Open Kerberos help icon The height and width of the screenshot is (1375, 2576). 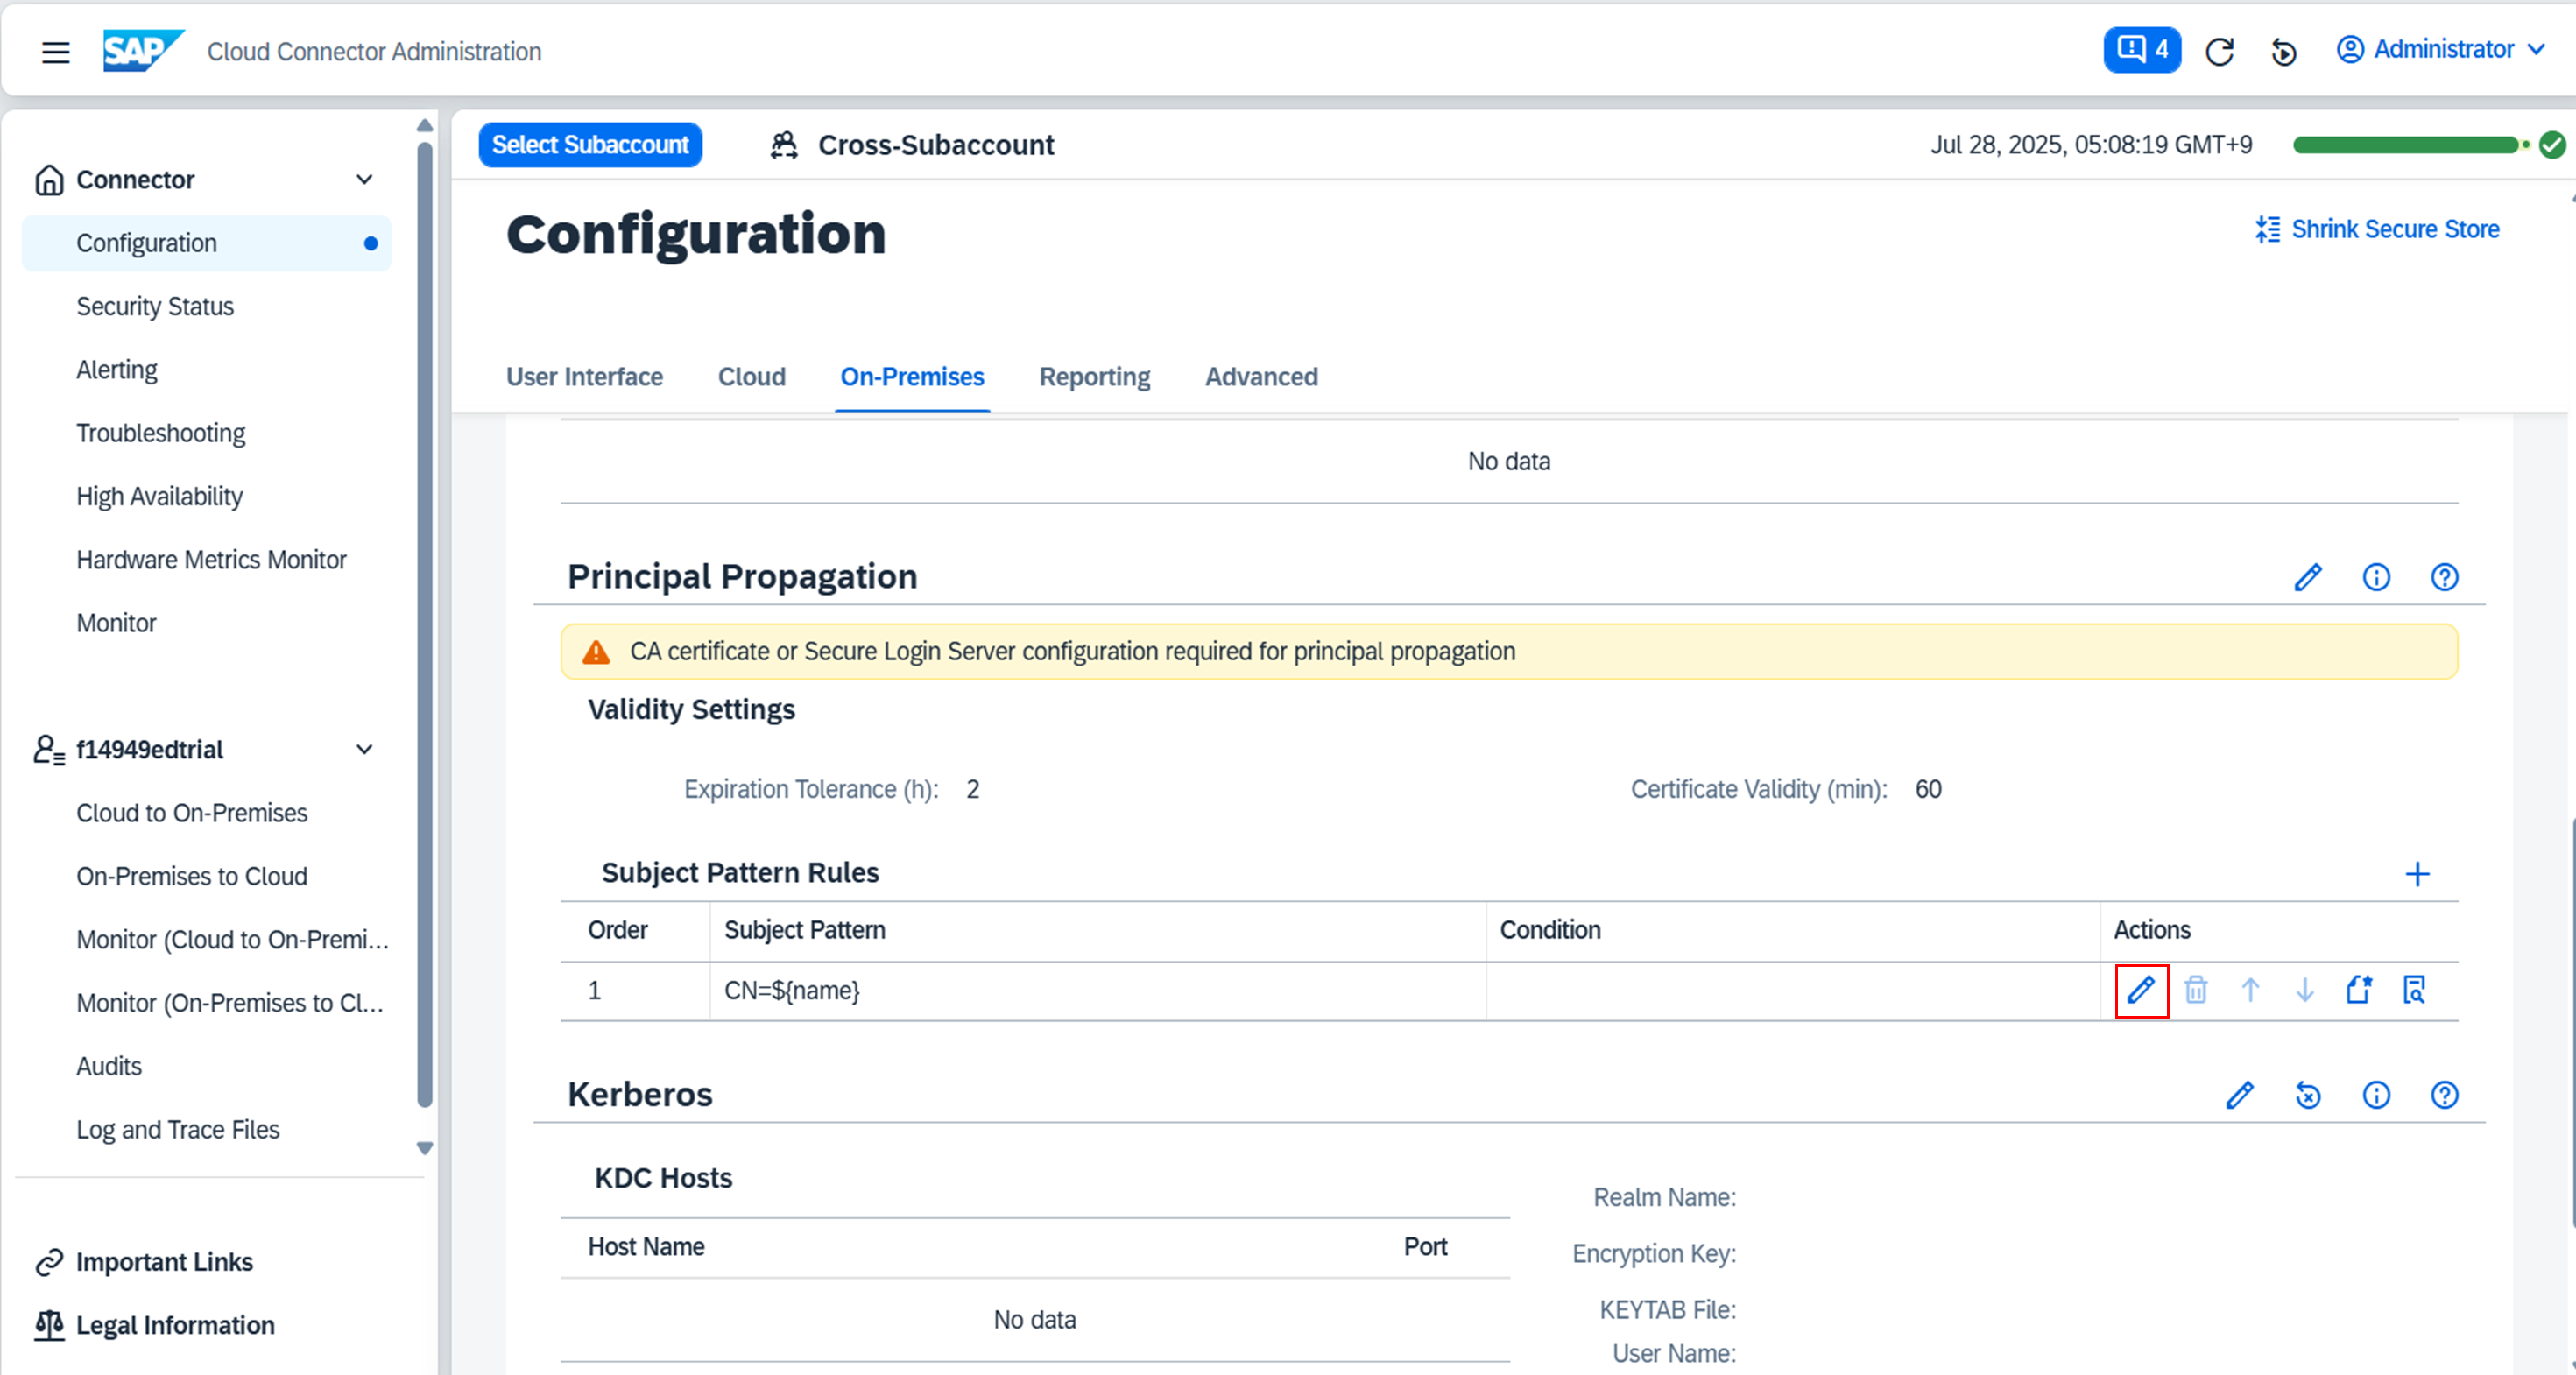point(2444,1095)
